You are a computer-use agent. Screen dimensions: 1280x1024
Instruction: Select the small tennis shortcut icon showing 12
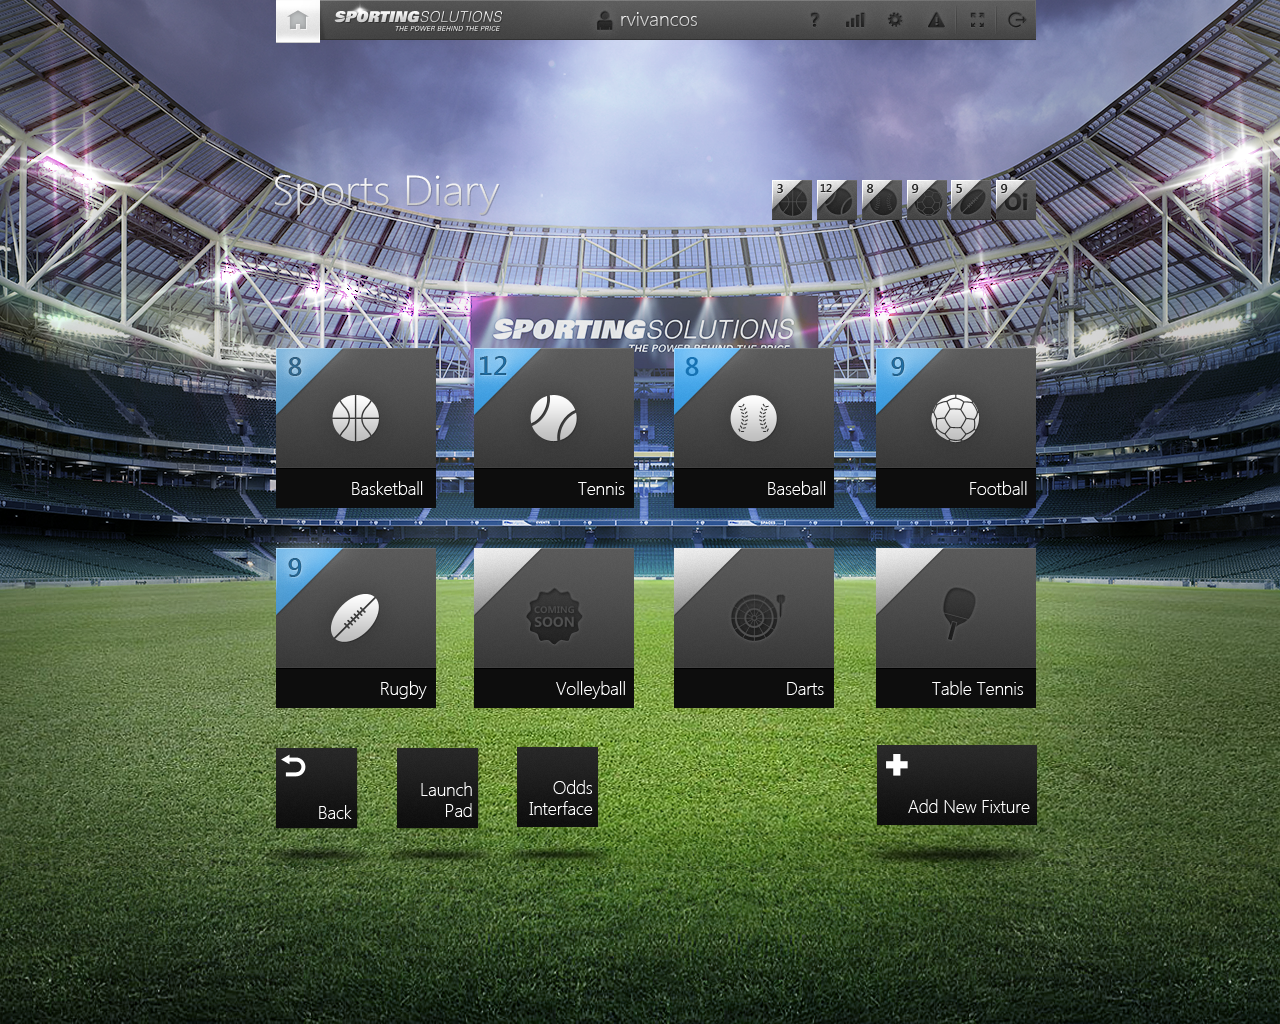837,200
